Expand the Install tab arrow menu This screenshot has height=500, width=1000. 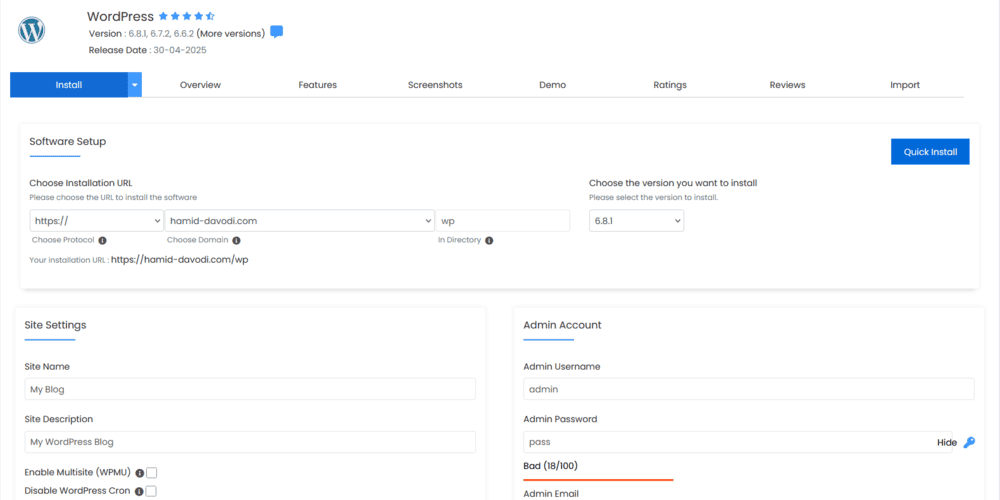point(135,85)
